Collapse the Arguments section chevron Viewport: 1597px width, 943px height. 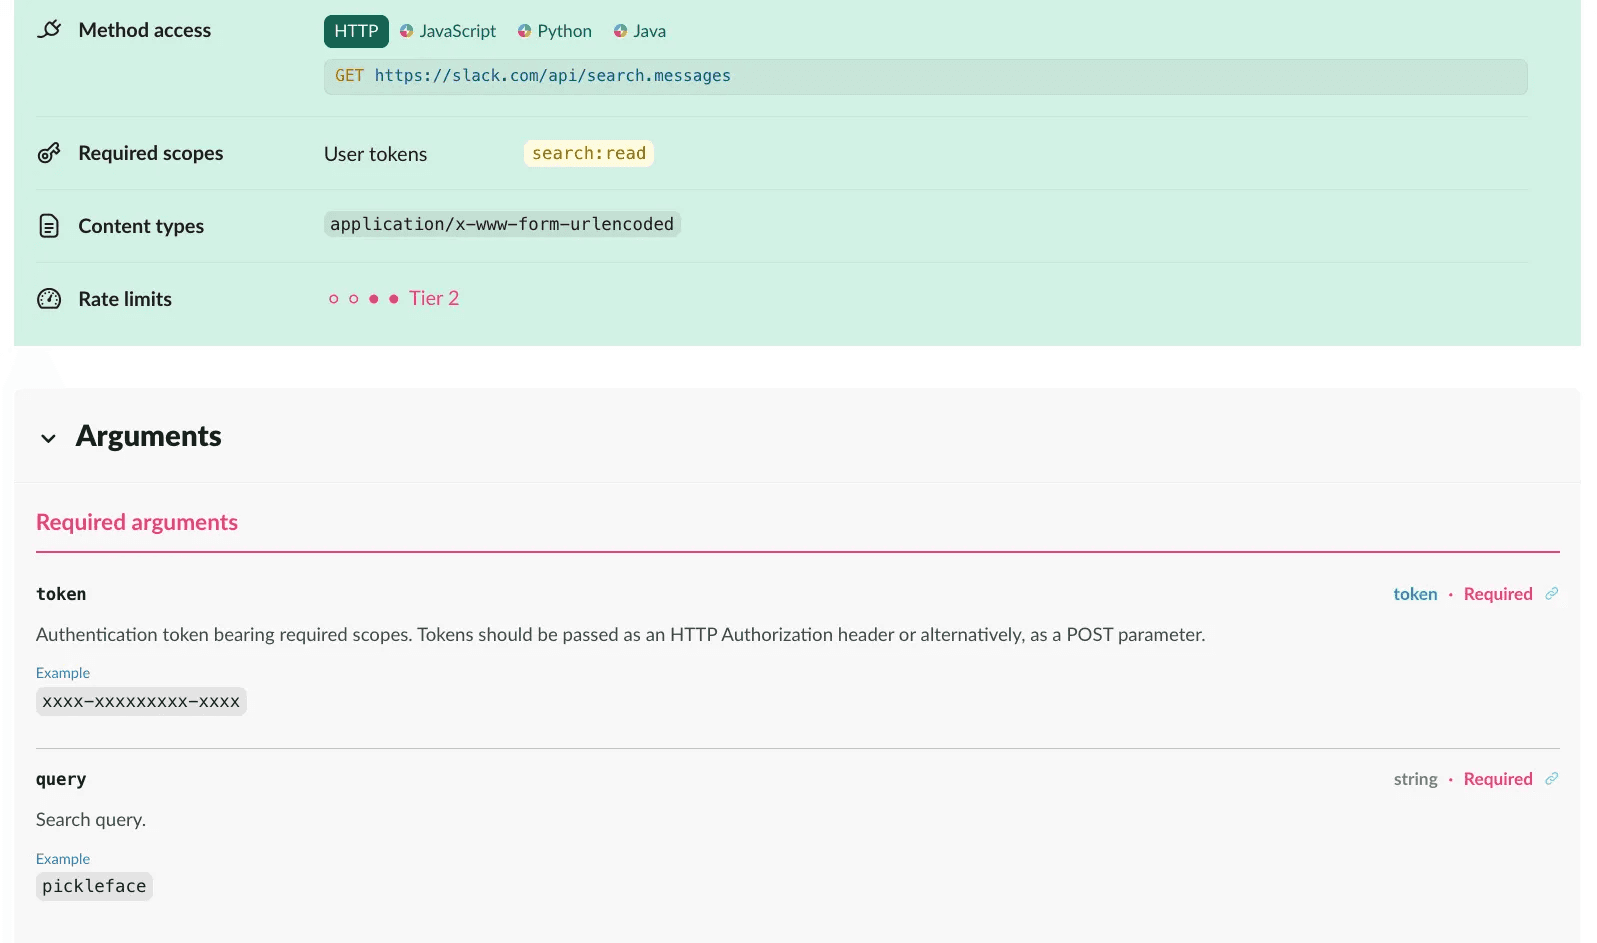click(x=48, y=438)
